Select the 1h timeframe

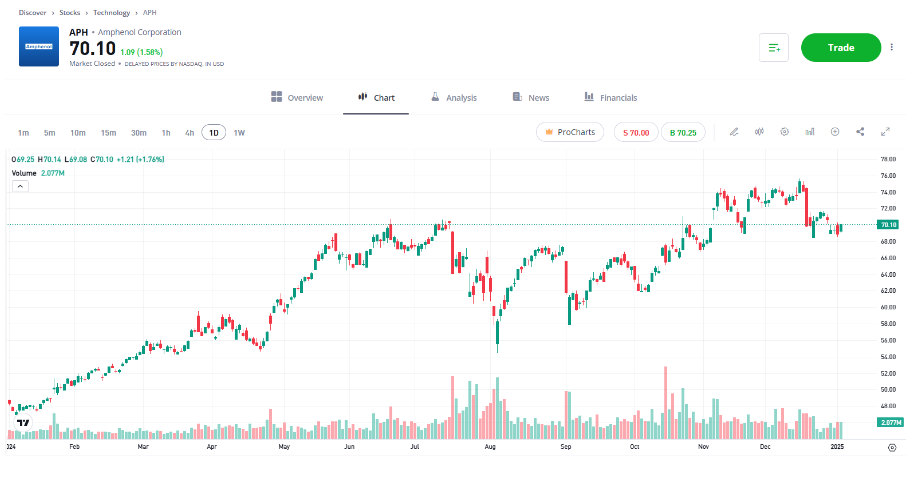coord(166,133)
